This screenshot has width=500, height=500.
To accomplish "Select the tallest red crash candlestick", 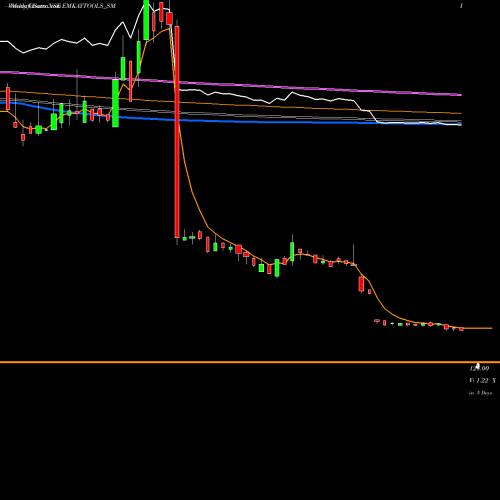I will point(177,132).
